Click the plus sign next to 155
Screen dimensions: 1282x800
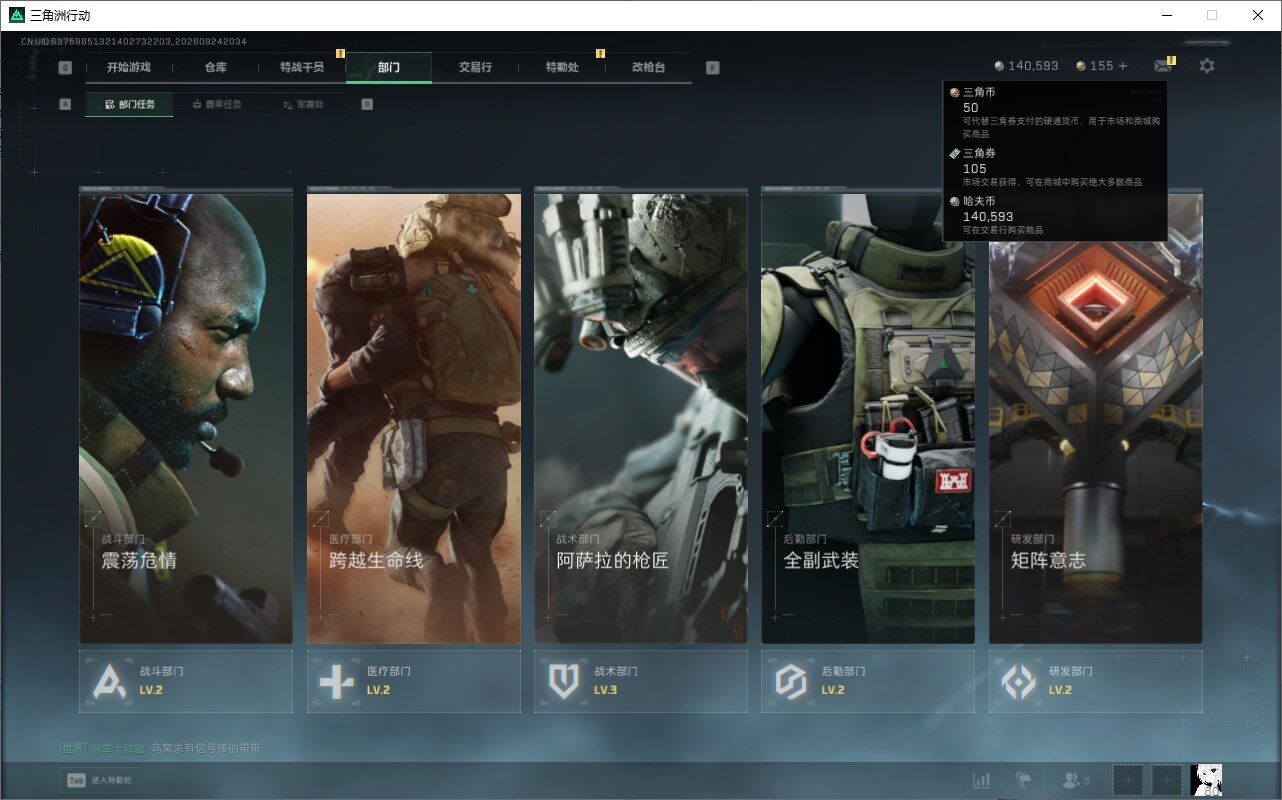(x=1123, y=66)
